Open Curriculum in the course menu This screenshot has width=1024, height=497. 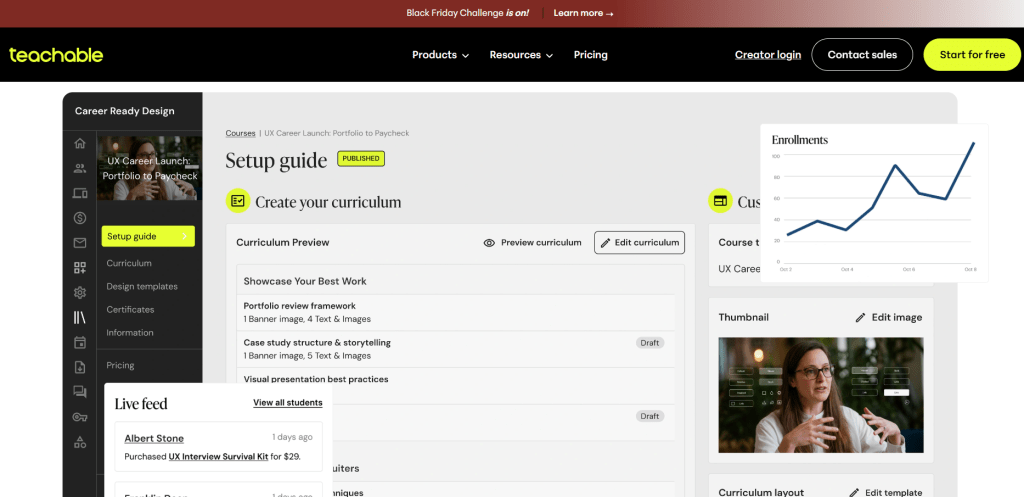(129, 263)
